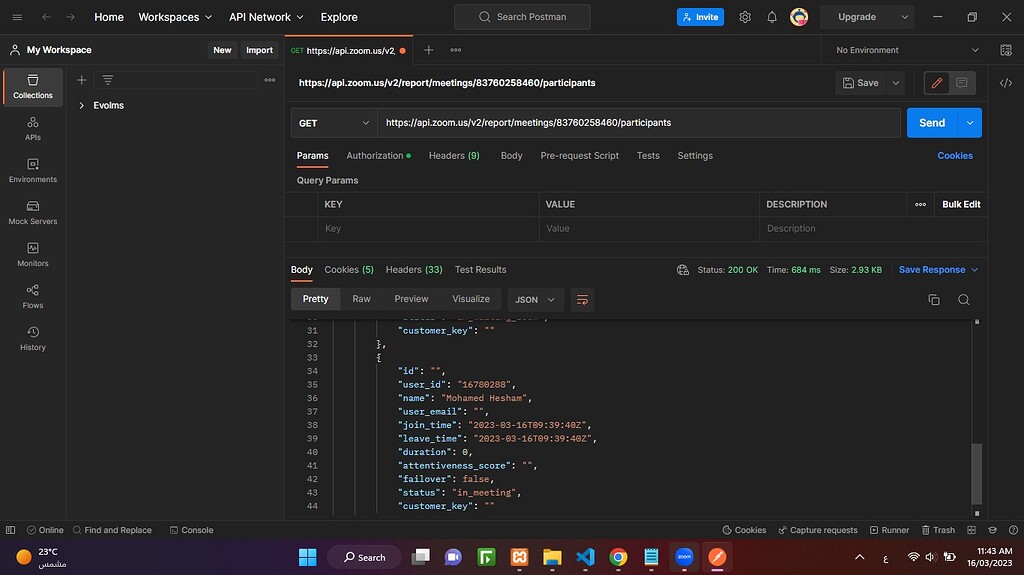The height and width of the screenshot is (575, 1024).
Task: Expand the Evolms collection
Action: pos(82,105)
